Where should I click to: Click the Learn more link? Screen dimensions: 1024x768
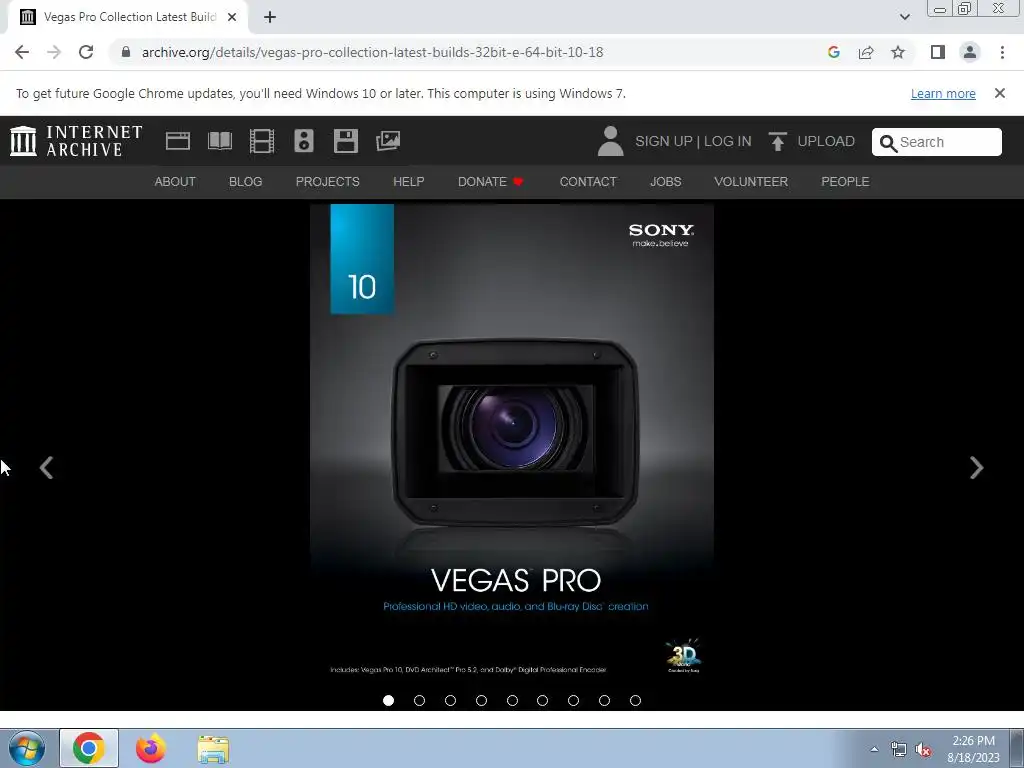(x=943, y=94)
